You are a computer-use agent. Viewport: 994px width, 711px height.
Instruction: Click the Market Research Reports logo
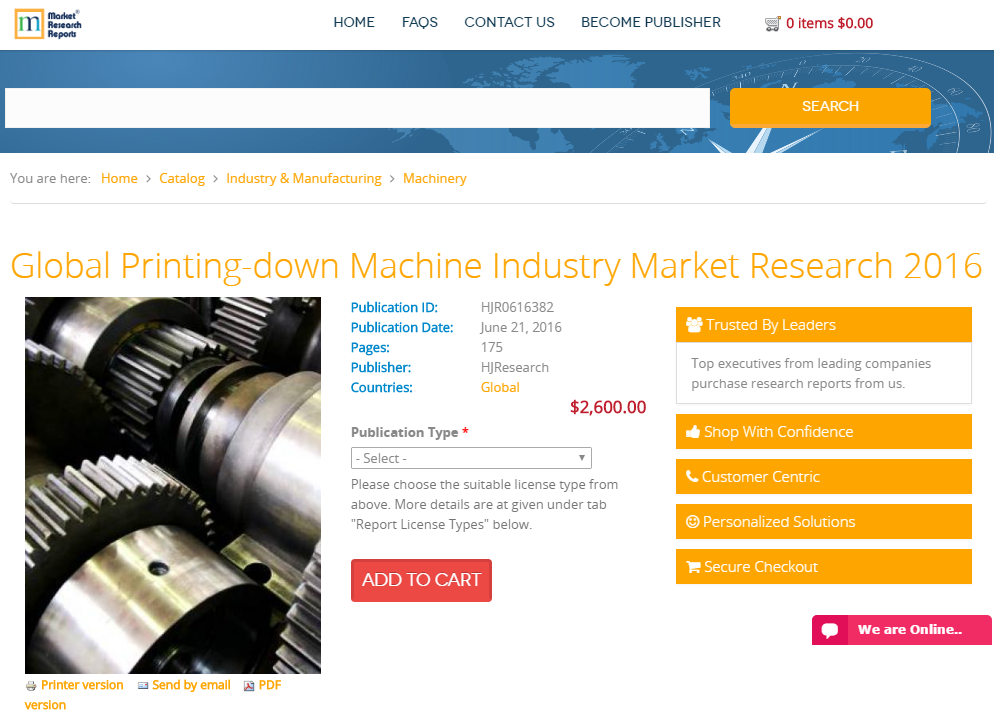48,24
